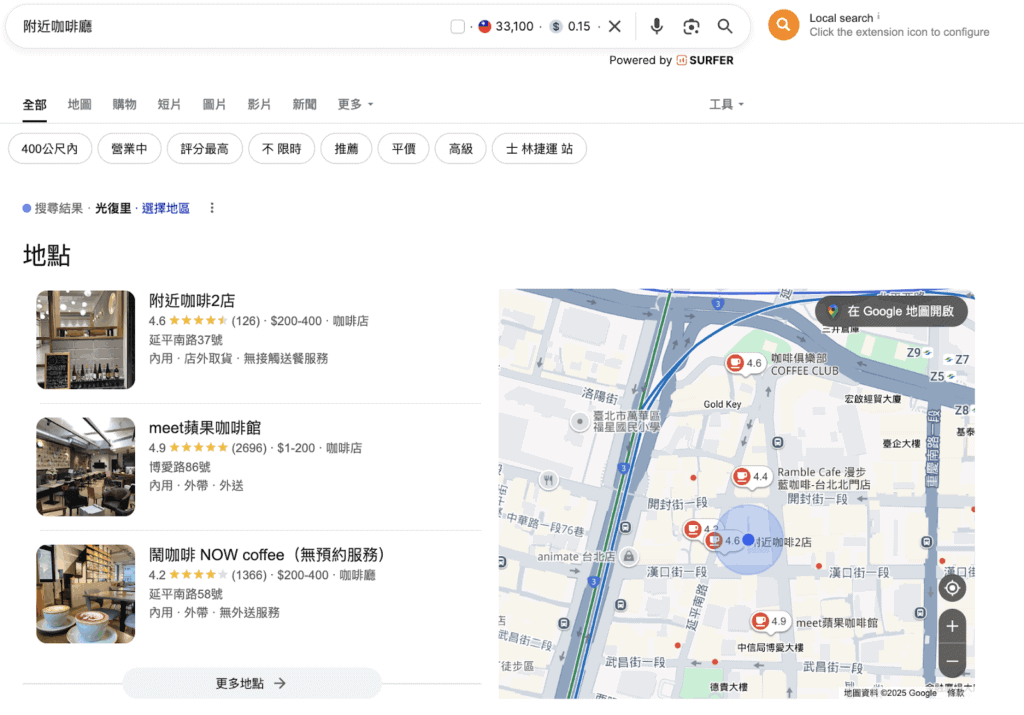This screenshot has width=1024, height=715.
Task: Click the 更多地點 button
Action: (251, 683)
